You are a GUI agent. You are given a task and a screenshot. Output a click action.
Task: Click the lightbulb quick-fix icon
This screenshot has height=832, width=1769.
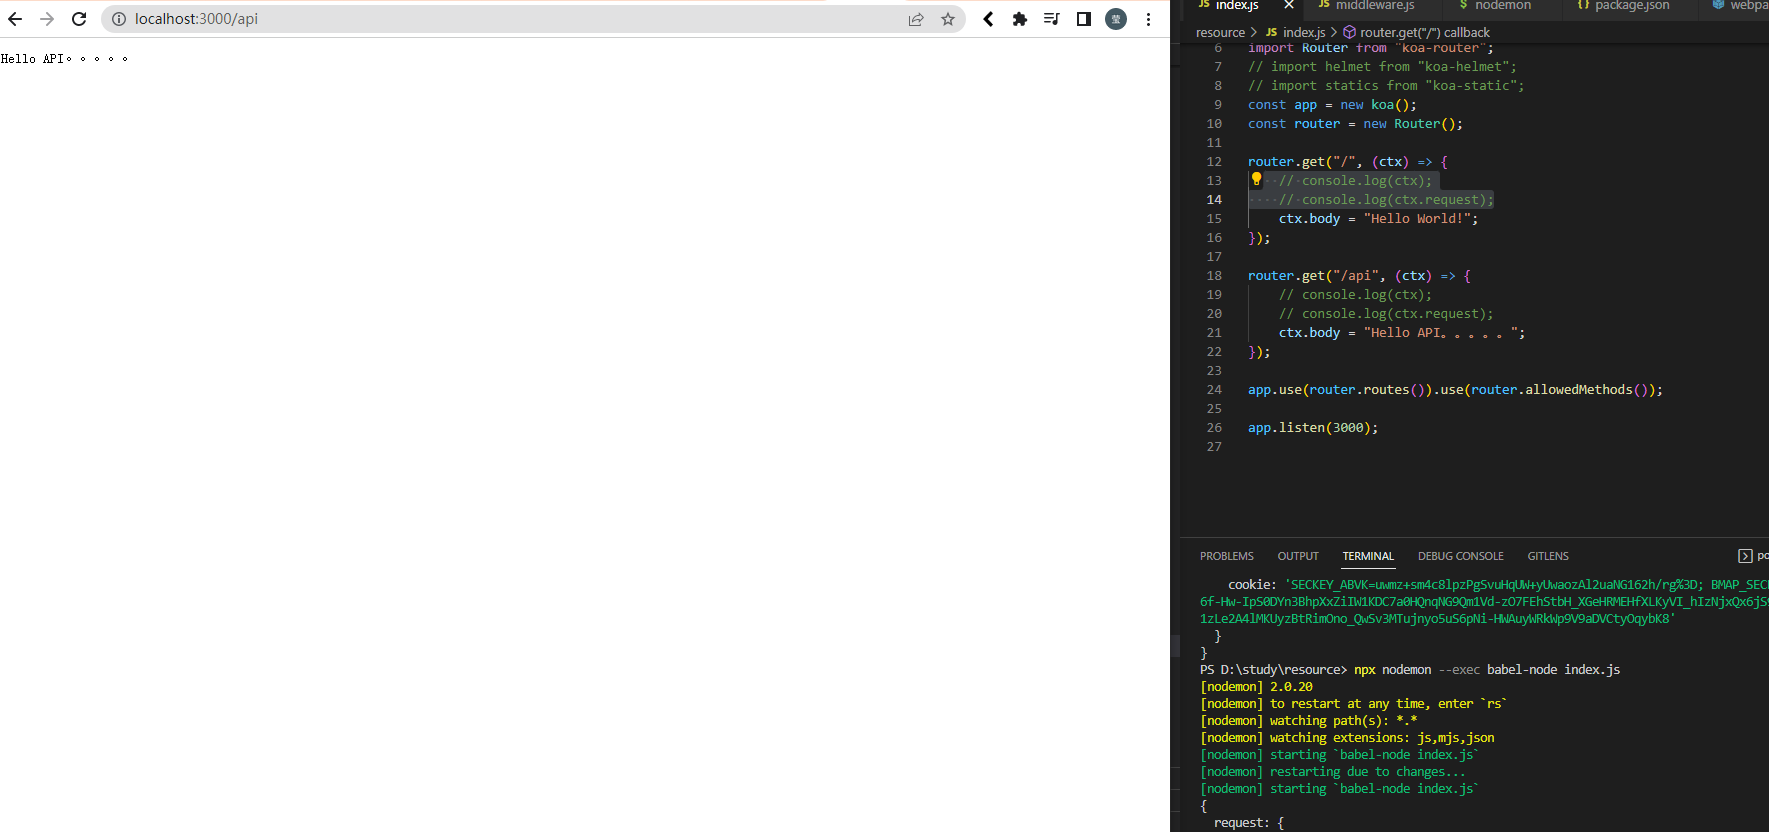coord(1256,180)
